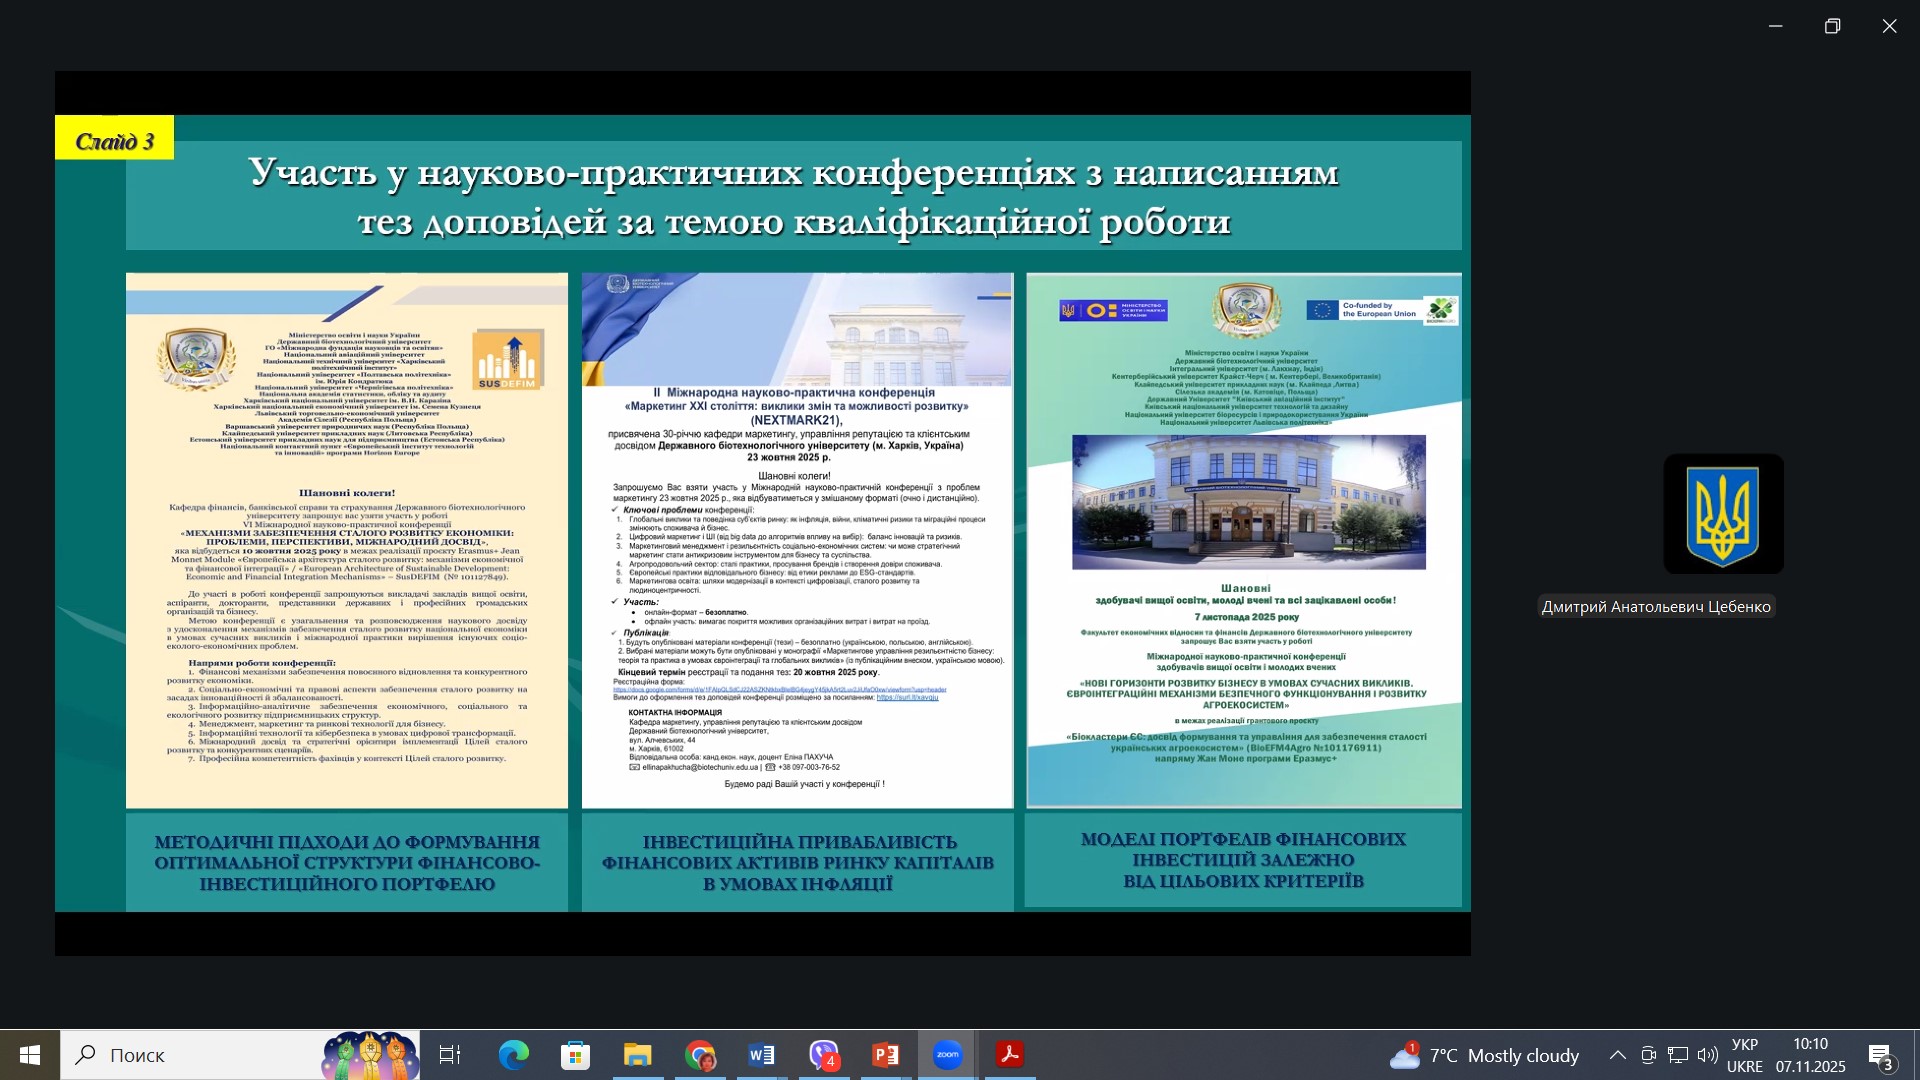Restore down the Zoom window
The width and height of the screenshot is (1920, 1080).
pos(1833,26)
